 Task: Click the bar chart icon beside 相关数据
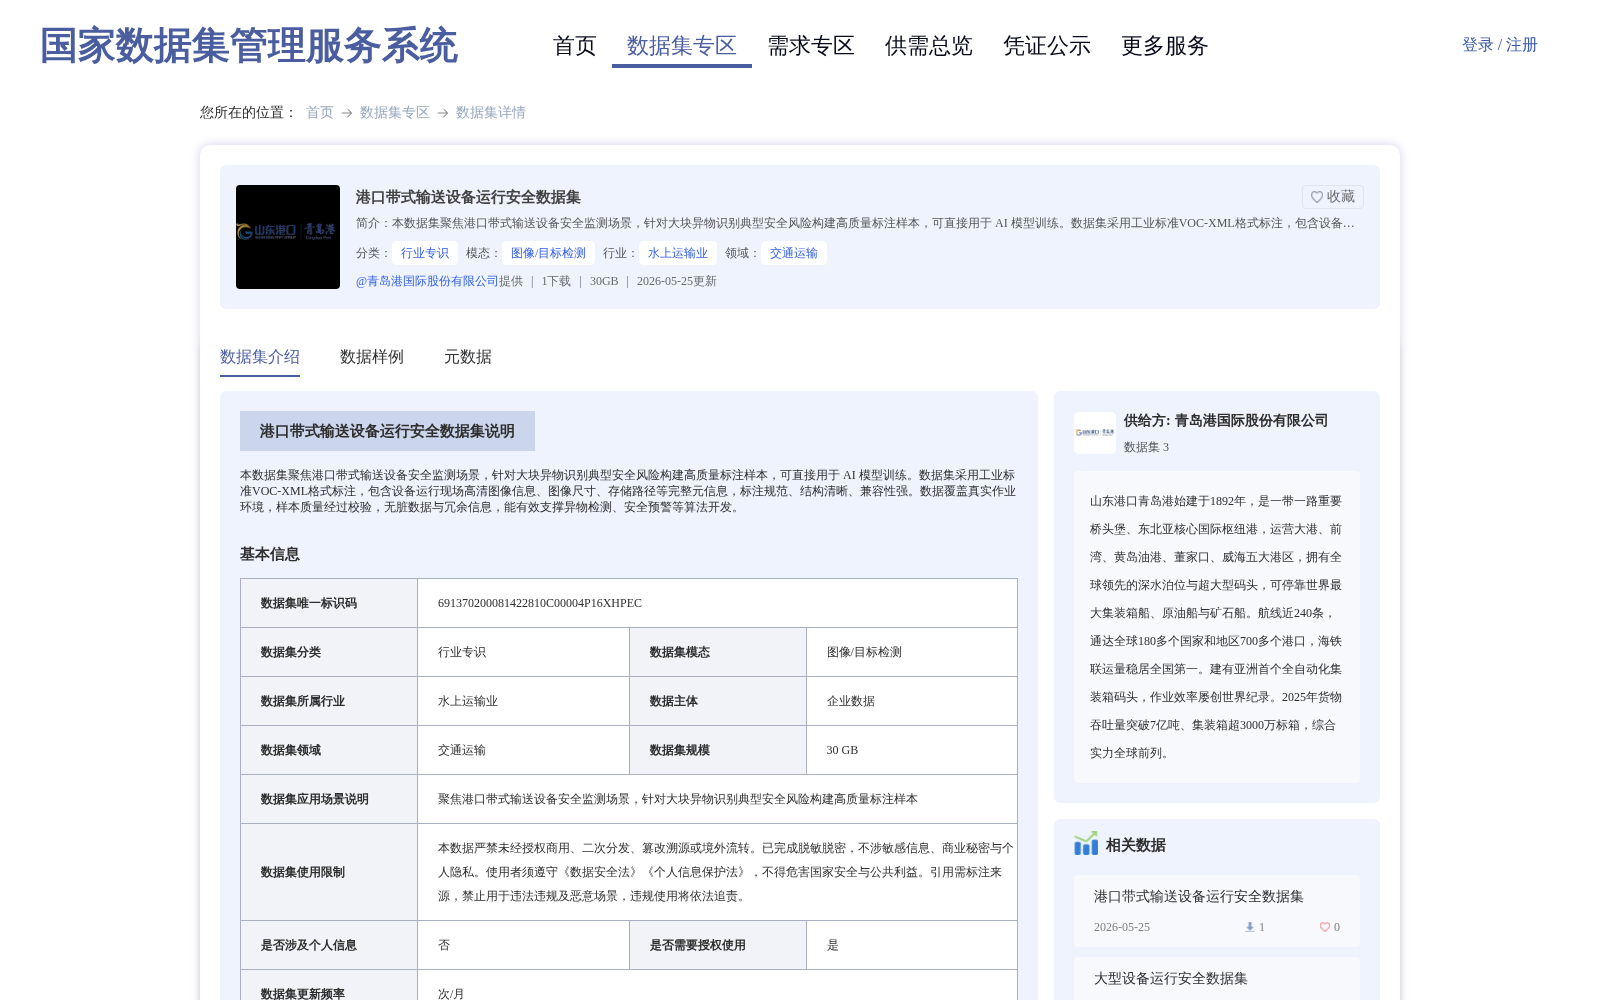[1086, 844]
